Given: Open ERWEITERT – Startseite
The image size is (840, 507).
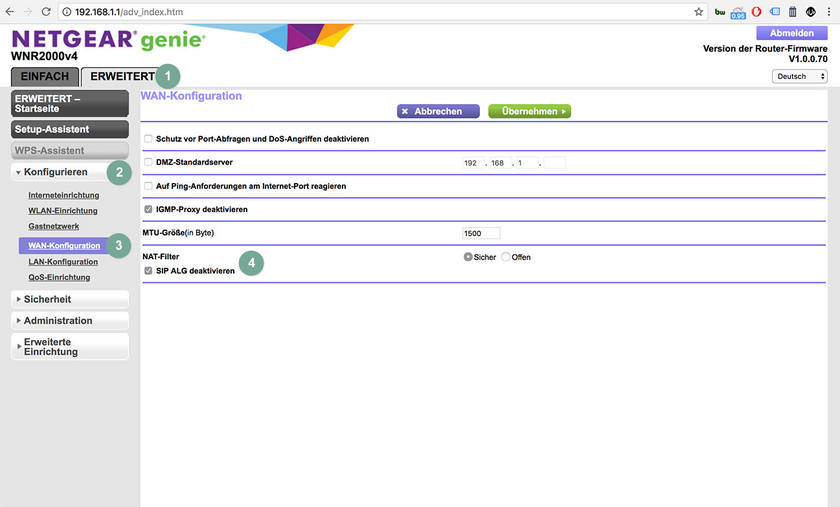Looking at the screenshot, I should click(x=70, y=103).
